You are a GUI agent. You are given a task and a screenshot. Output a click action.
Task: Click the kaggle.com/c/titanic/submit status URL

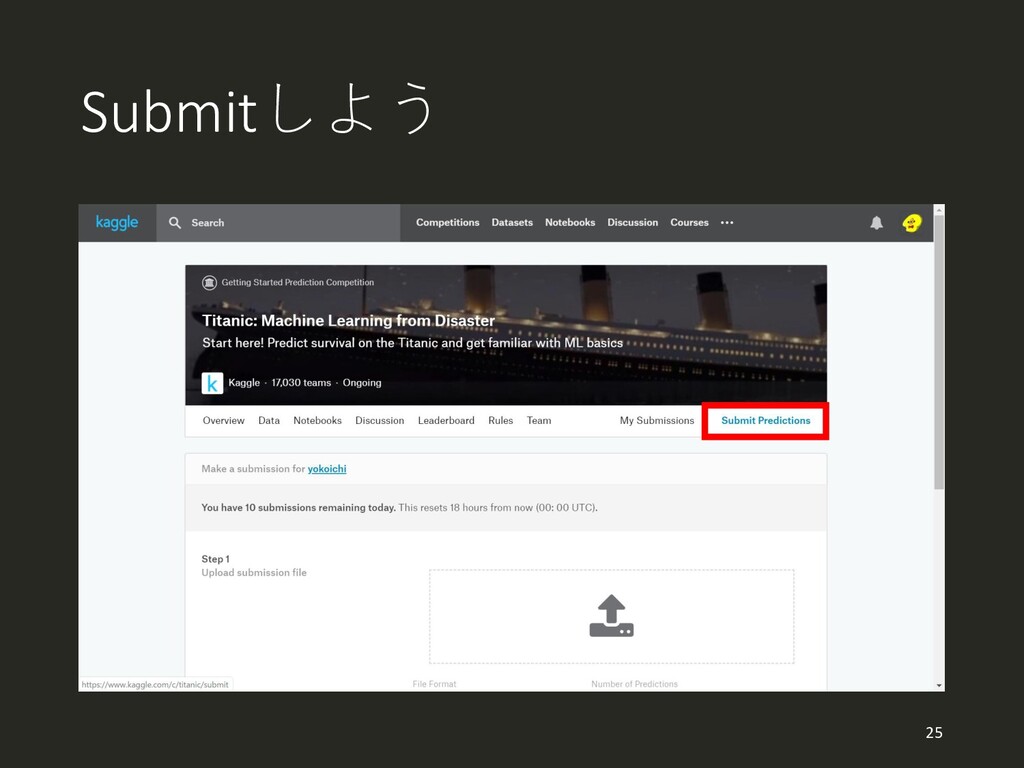coord(155,684)
